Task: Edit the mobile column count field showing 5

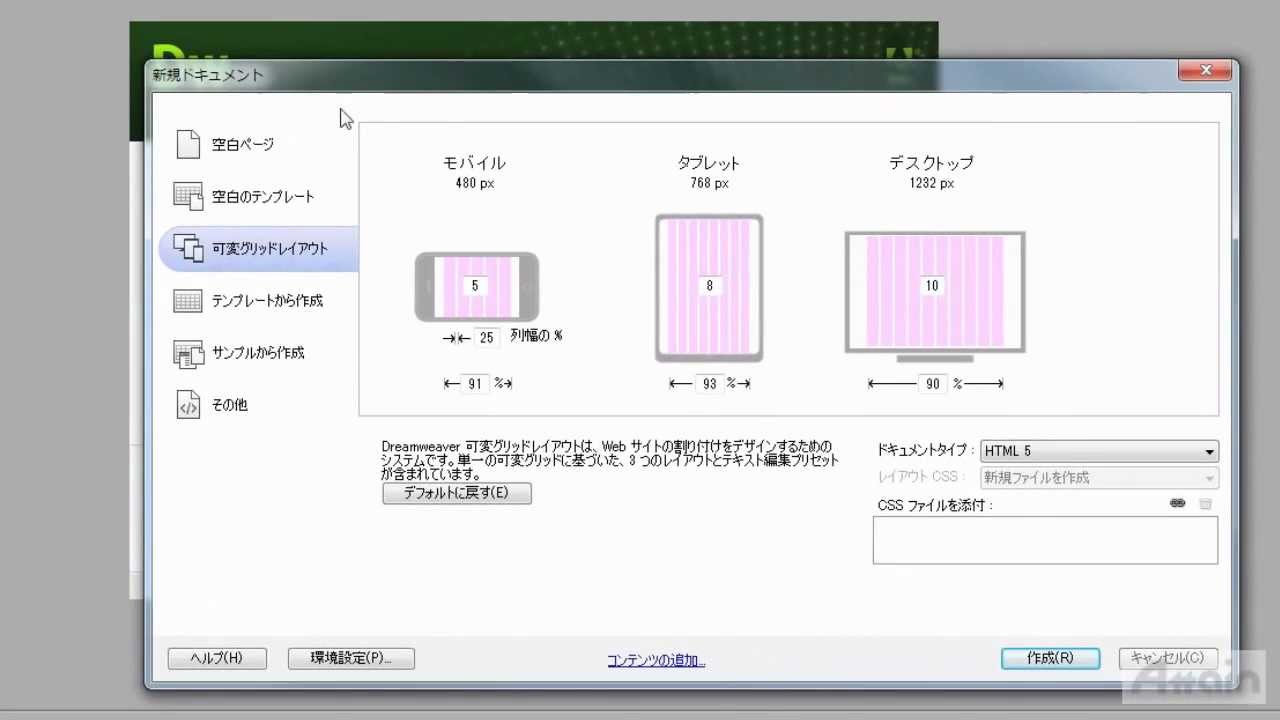Action: 475,286
